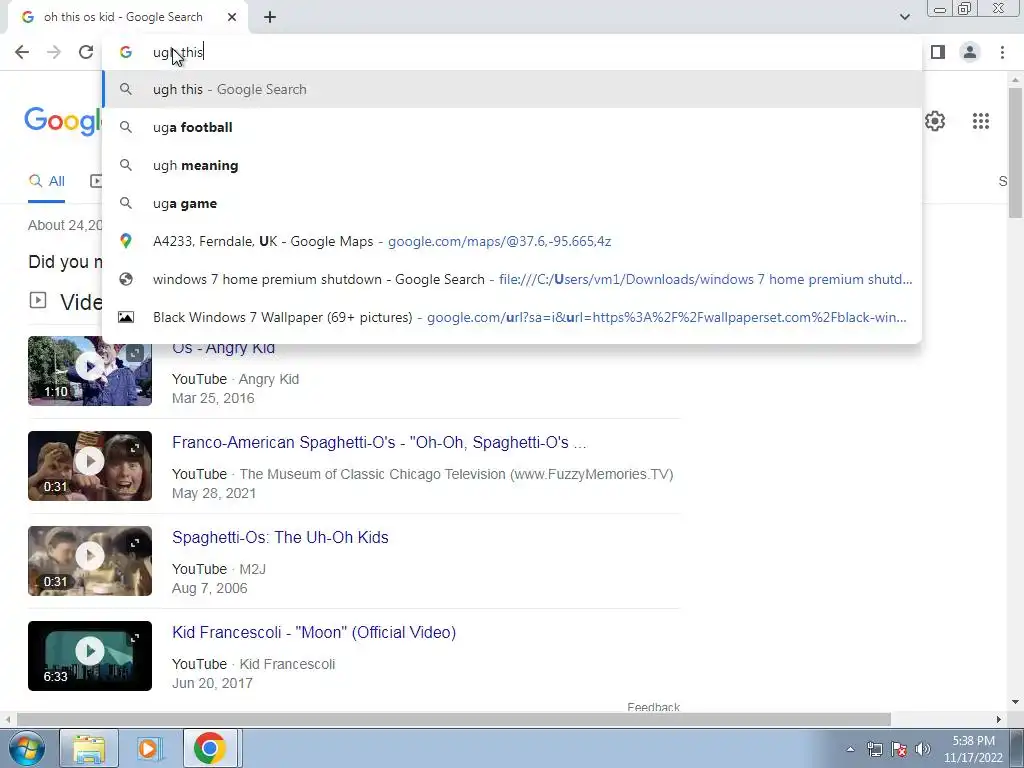This screenshot has width=1024, height=768.
Task: Play the Kid Francescoli Moon thumbnail
Action: 90,656
